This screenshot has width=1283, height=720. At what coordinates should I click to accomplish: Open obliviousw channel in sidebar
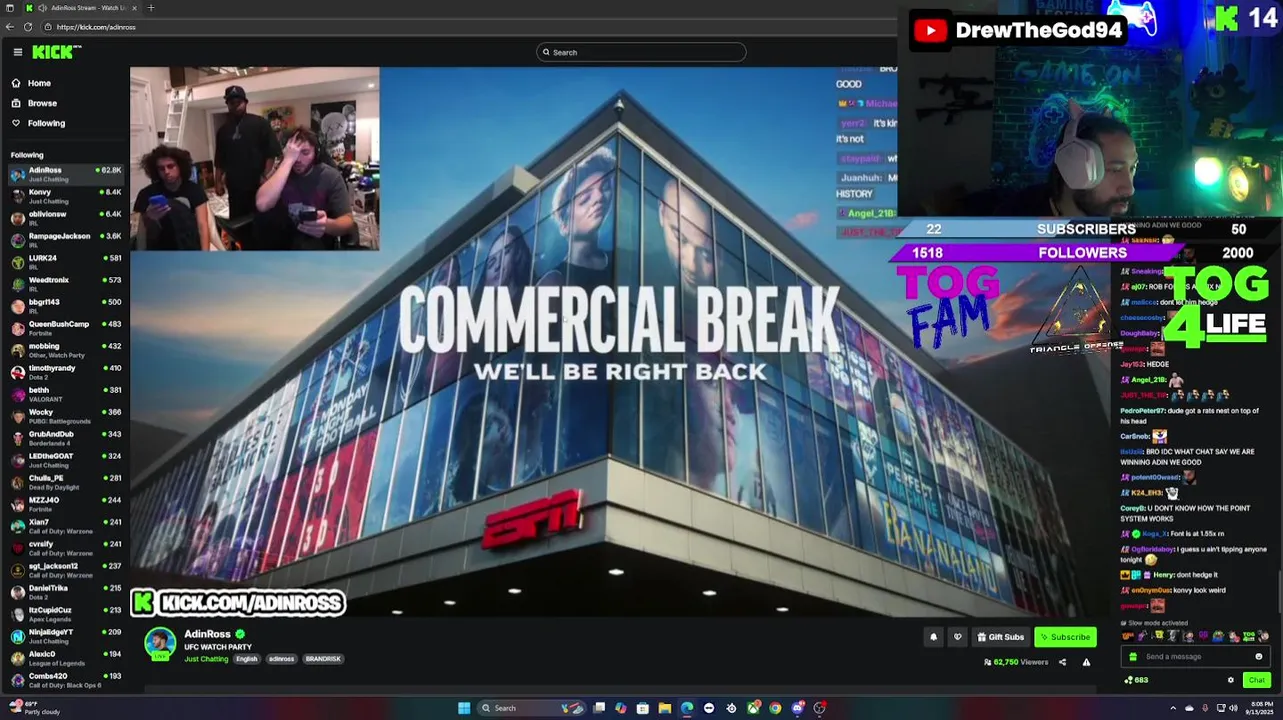click(65, 218)
